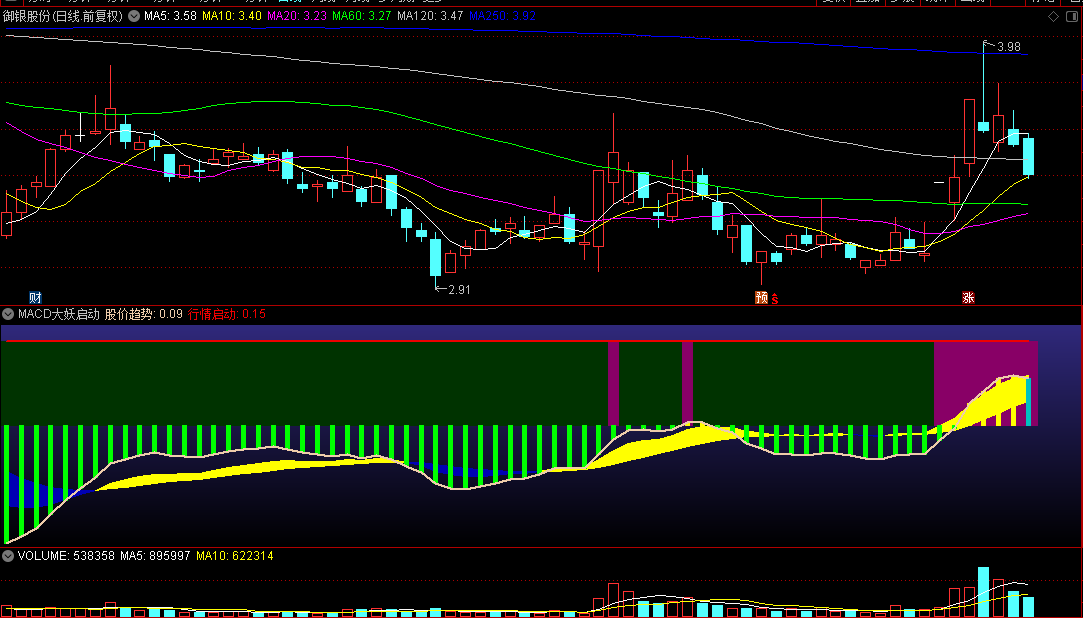Click the 财 financial marker icon

pyautogui.click(x=35, y=297)
